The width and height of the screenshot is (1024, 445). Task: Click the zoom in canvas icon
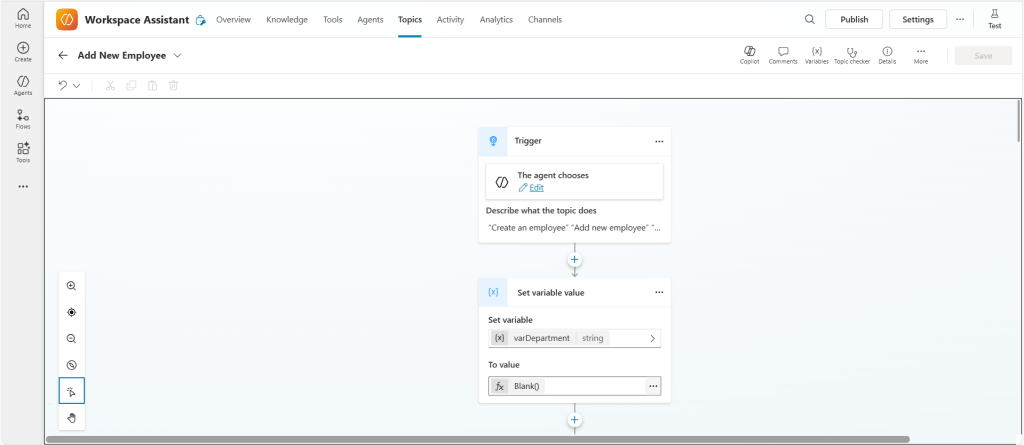(72, 286)
